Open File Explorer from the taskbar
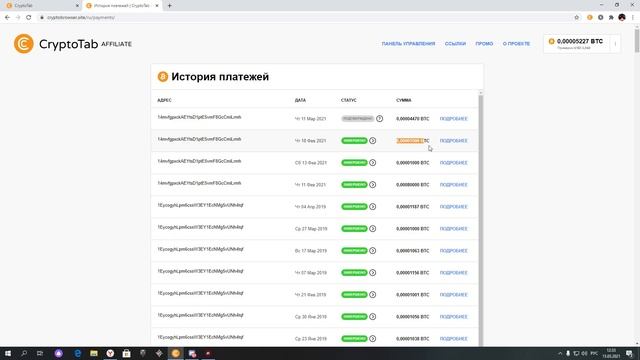Image resolution: width=640 pixels, height=360 pixels. tap(94, 353)
